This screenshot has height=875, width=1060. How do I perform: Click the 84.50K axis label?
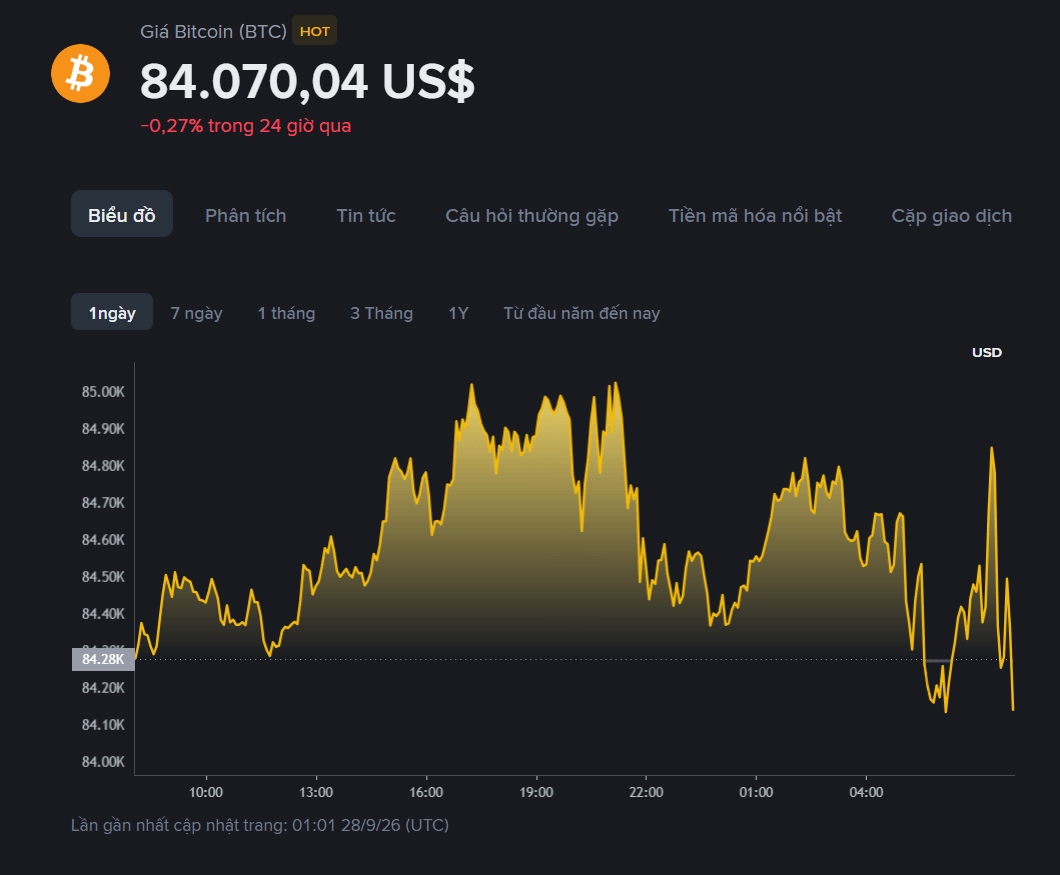click(x=103, y=577)
